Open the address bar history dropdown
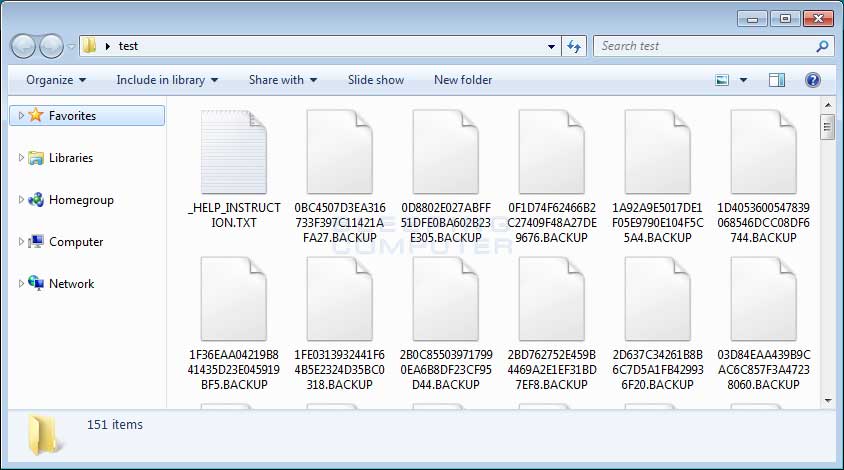 point(551,47)
